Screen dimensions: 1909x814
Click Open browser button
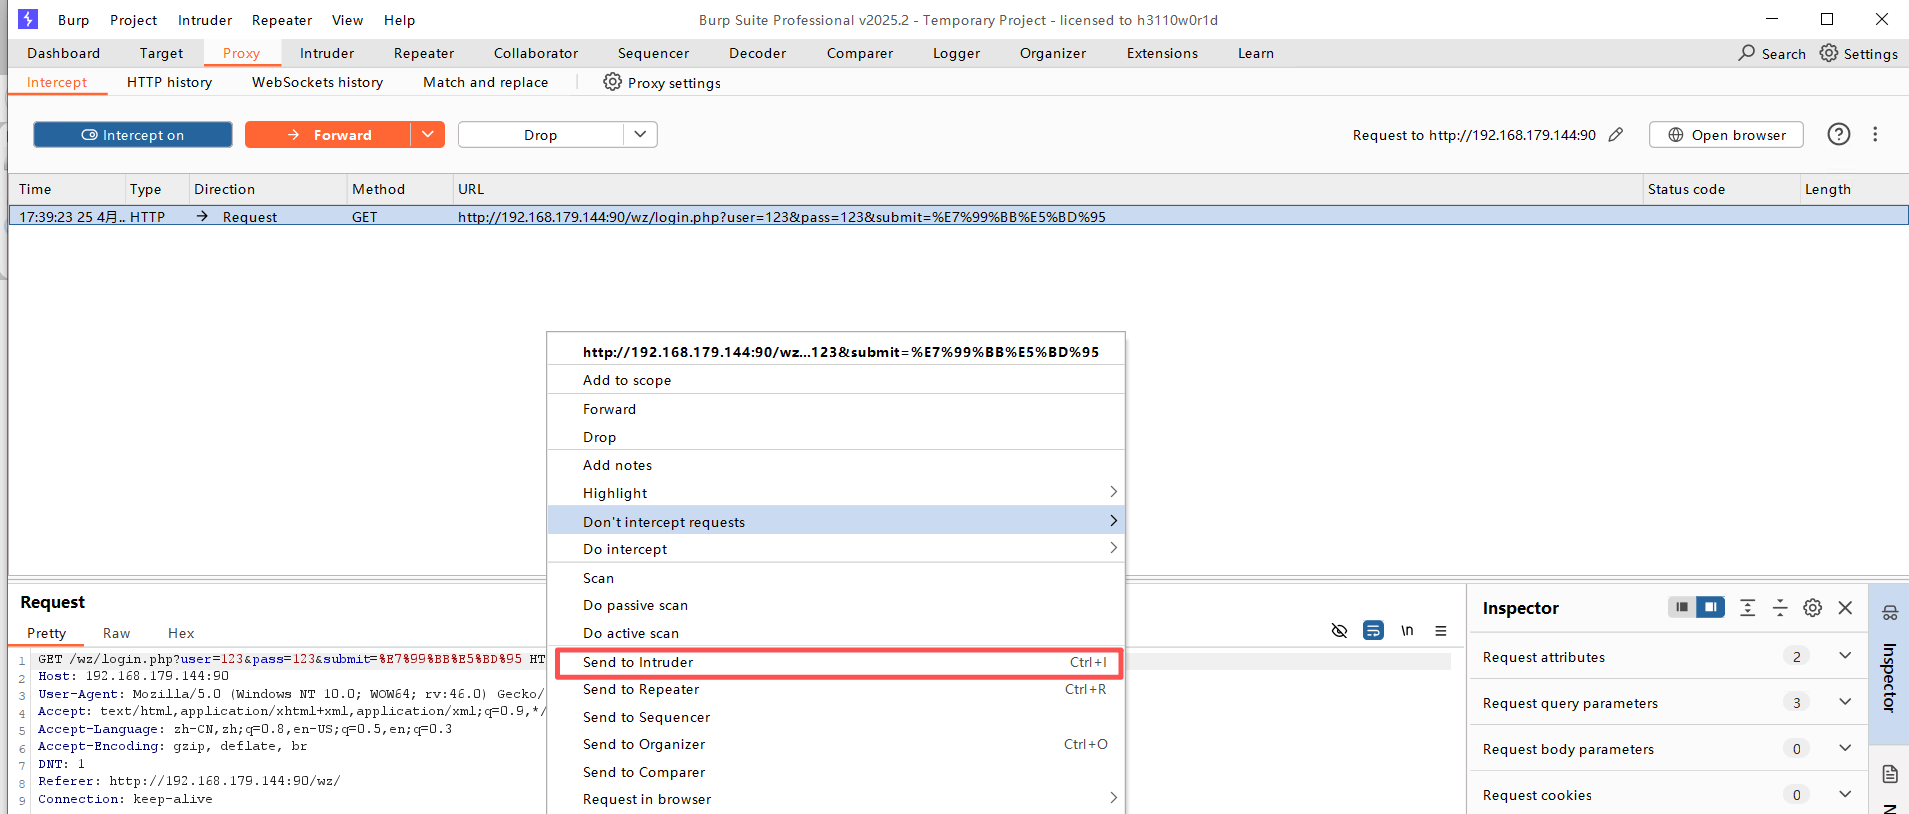(x=1726, y=135)
